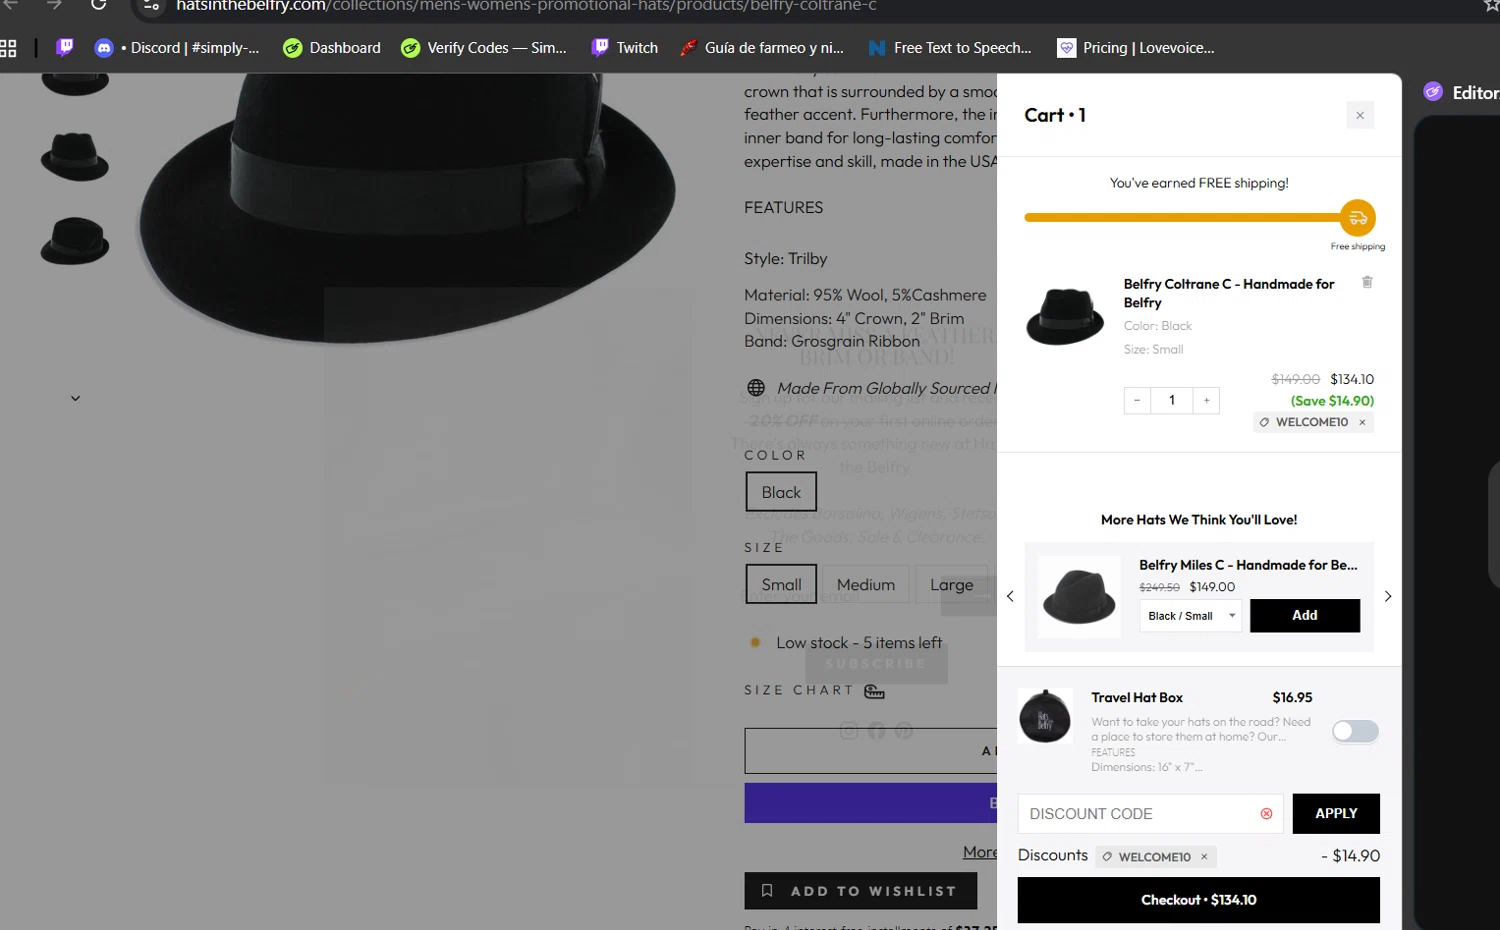Screen dimensions: 1500x930
Task: Show previous recommended hat
Action: click(x=1010, y=596)
